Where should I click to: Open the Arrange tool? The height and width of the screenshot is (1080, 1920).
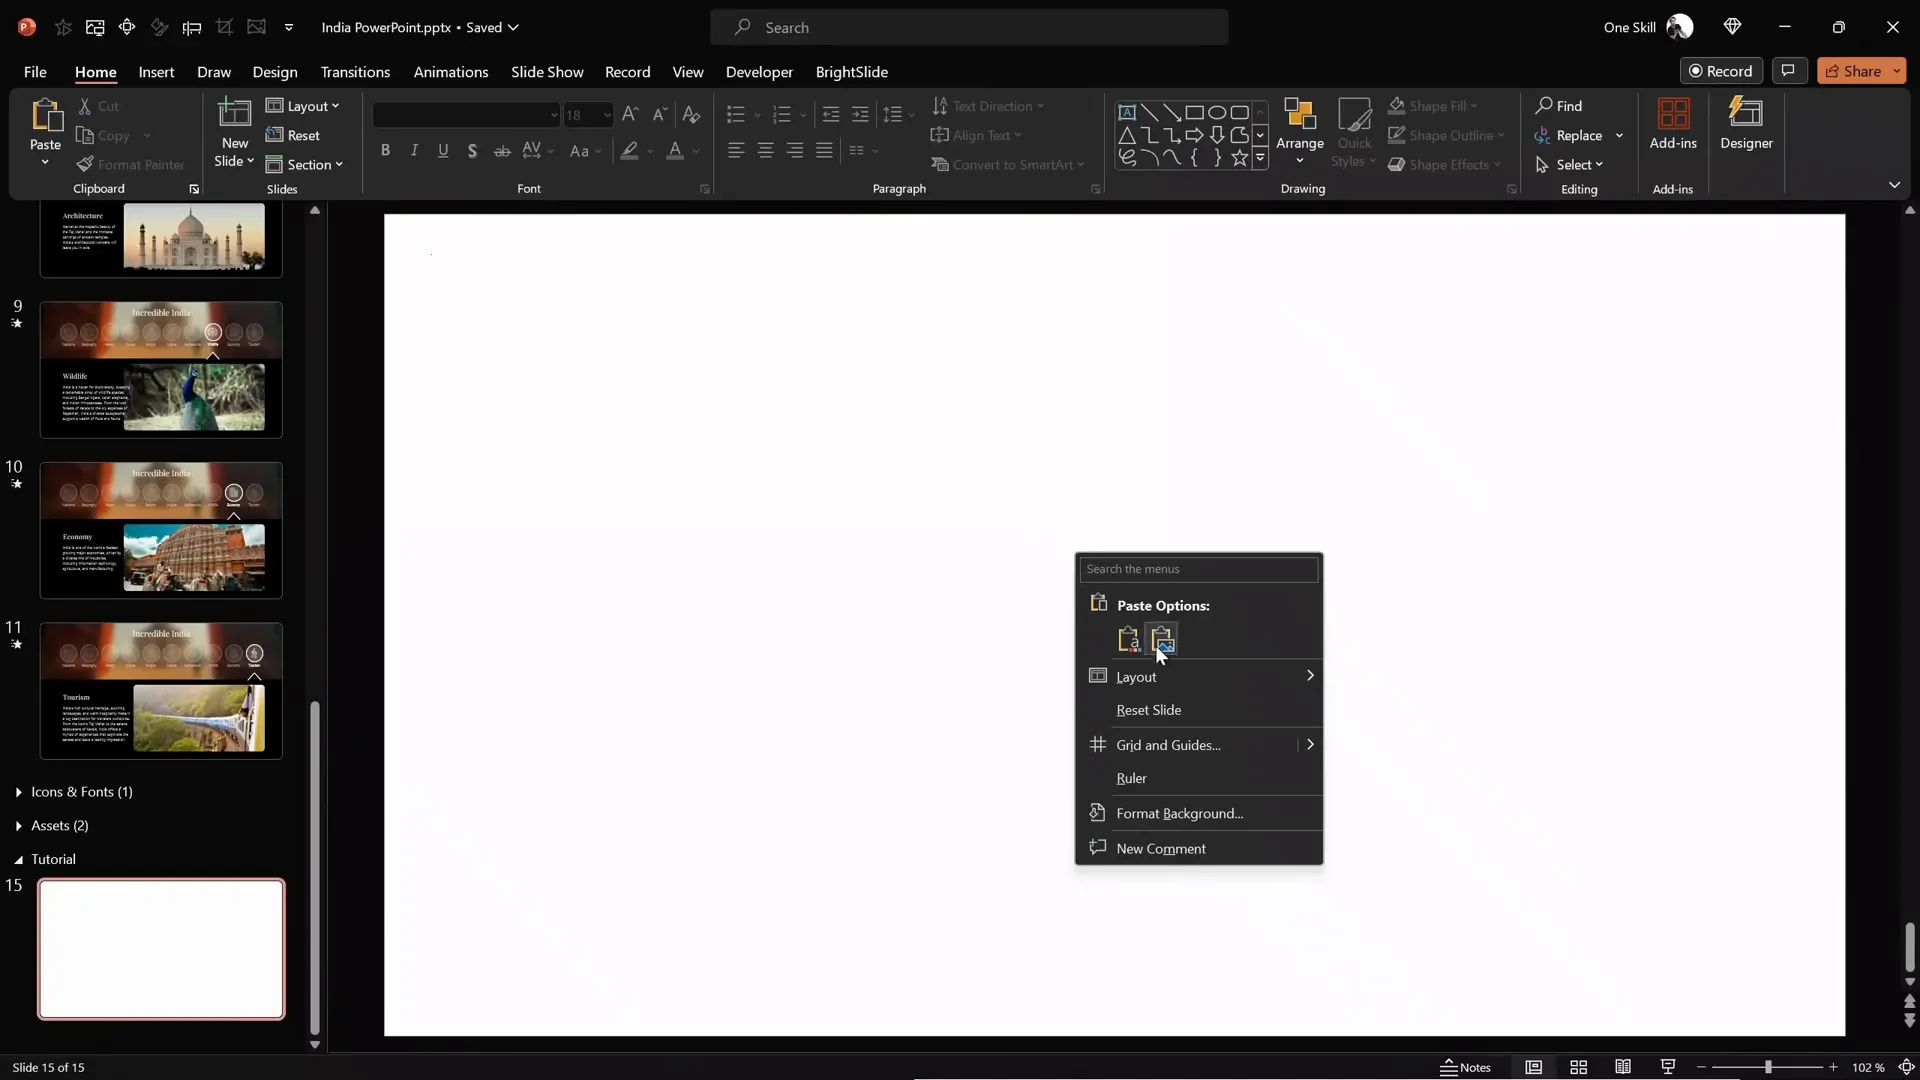coord(1299,130)
